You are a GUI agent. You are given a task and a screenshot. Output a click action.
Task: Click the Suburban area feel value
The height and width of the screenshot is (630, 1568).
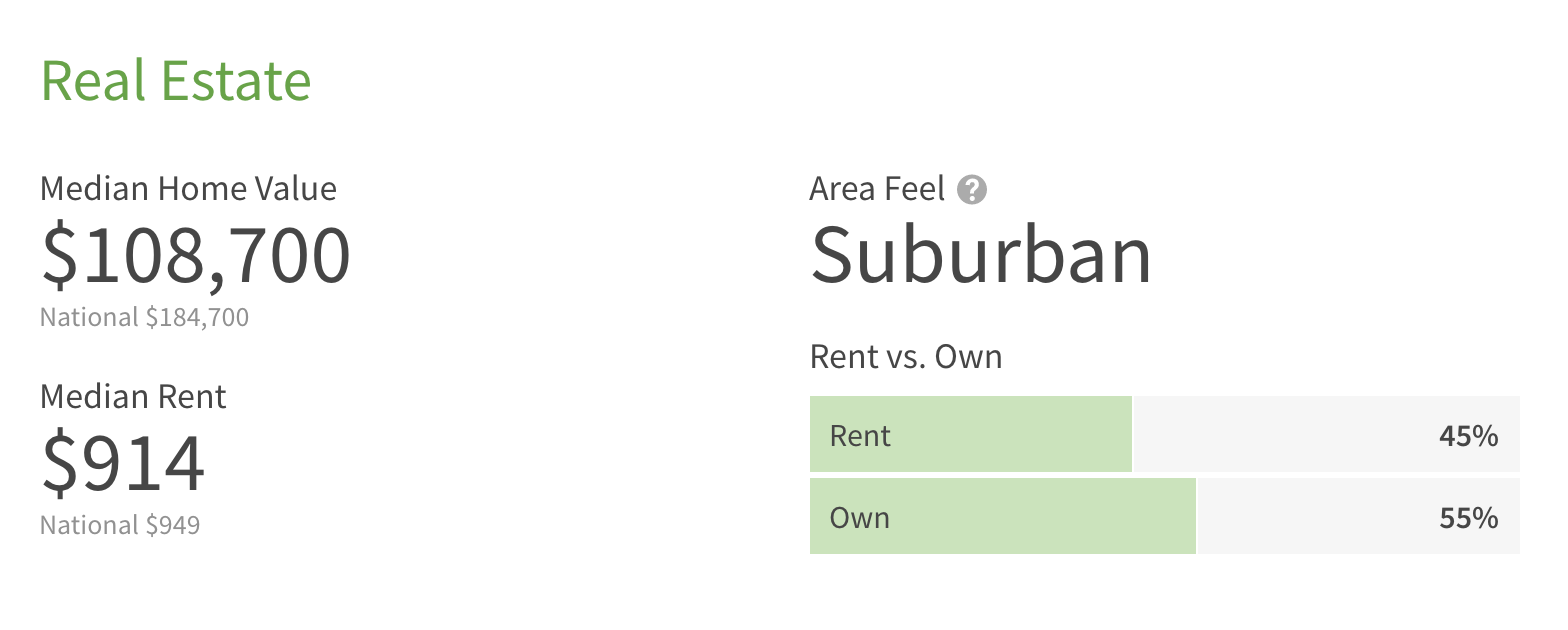(x=981, y=256)
